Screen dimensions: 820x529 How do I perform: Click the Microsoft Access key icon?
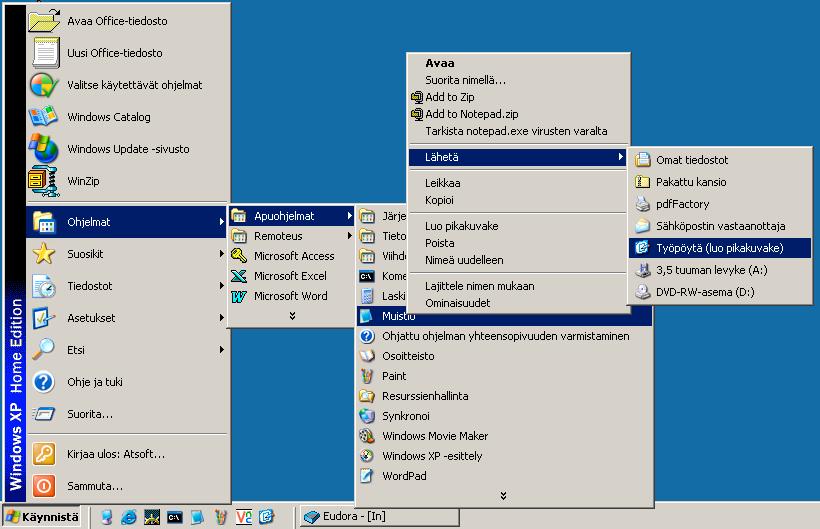pyautogui.click(x=239, y=256)
